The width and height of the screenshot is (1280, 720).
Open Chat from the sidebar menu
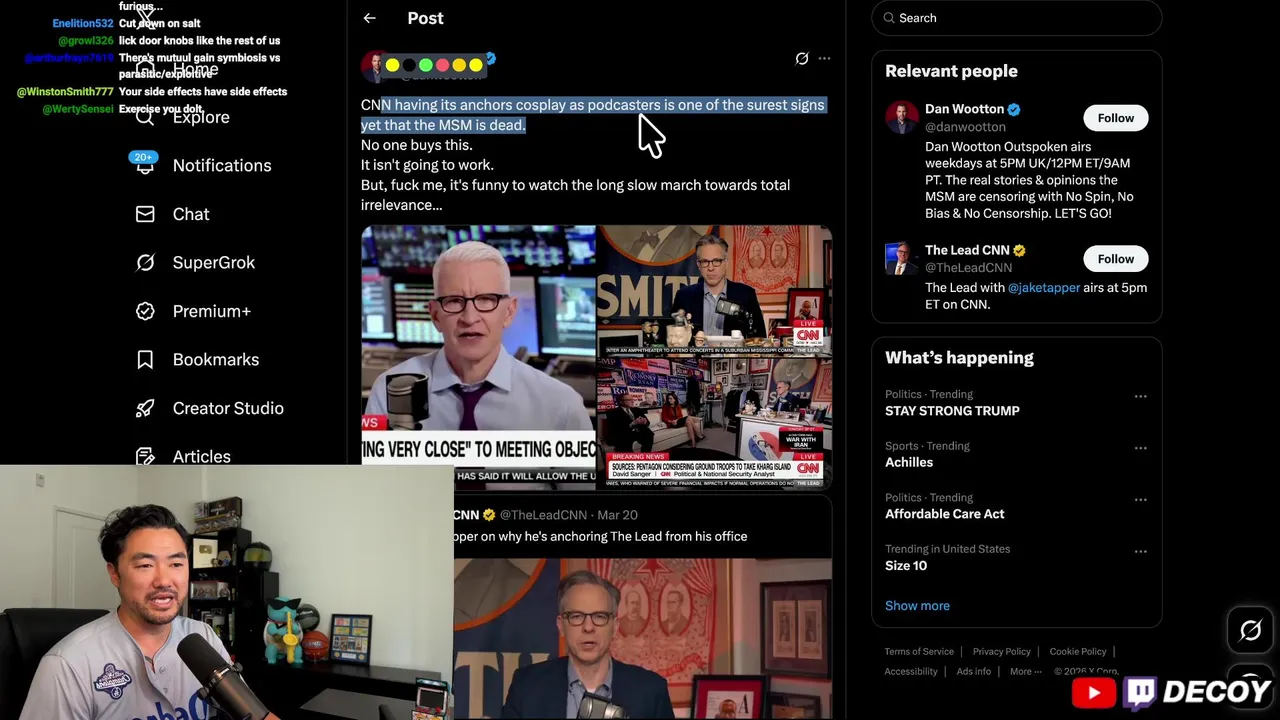[191, 214]
